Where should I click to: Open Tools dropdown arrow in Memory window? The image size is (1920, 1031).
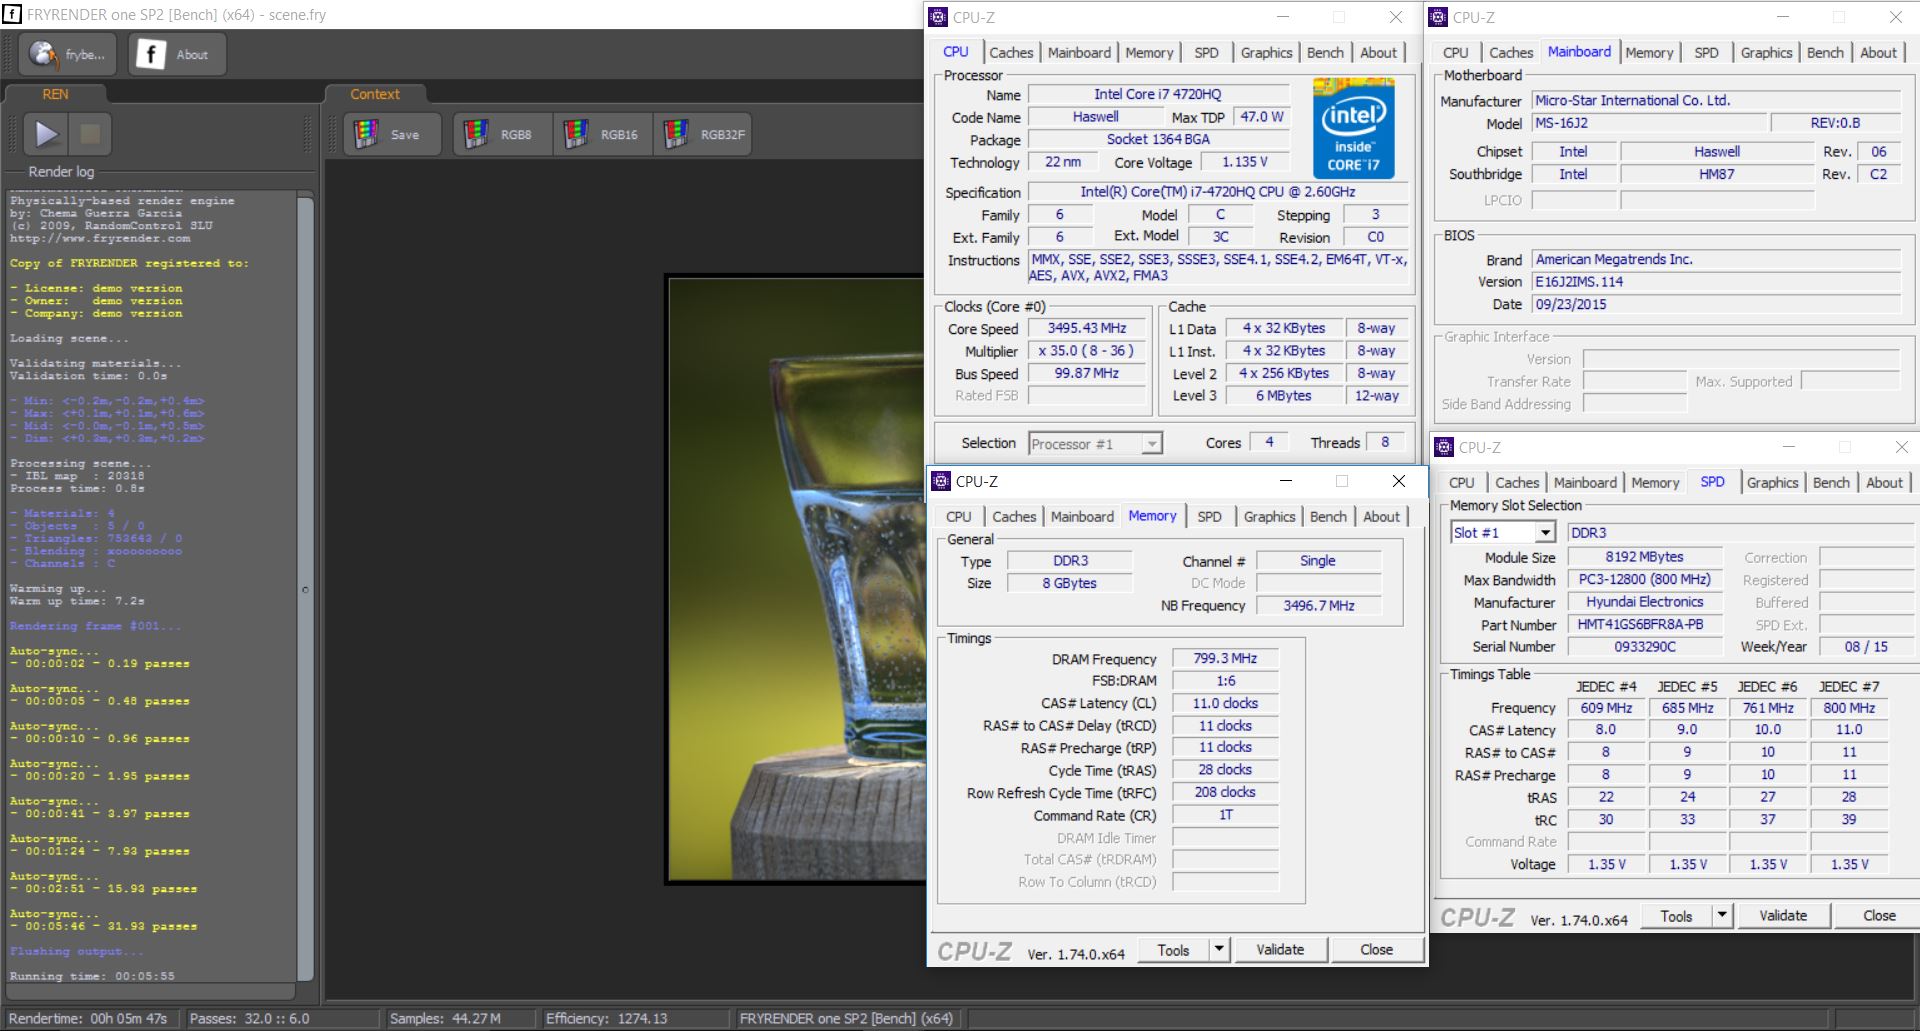tap(1218, 950)
